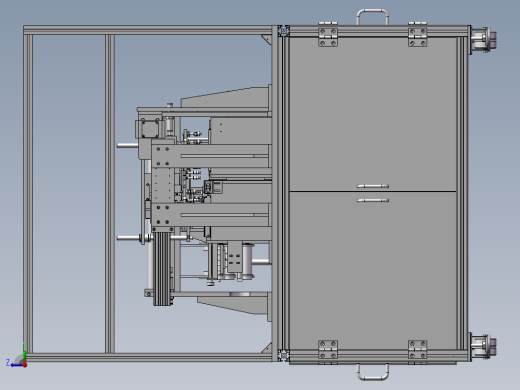Select the bottom horizontal frame profile
This screenshot has height=390, width=520.
[148, 358]
